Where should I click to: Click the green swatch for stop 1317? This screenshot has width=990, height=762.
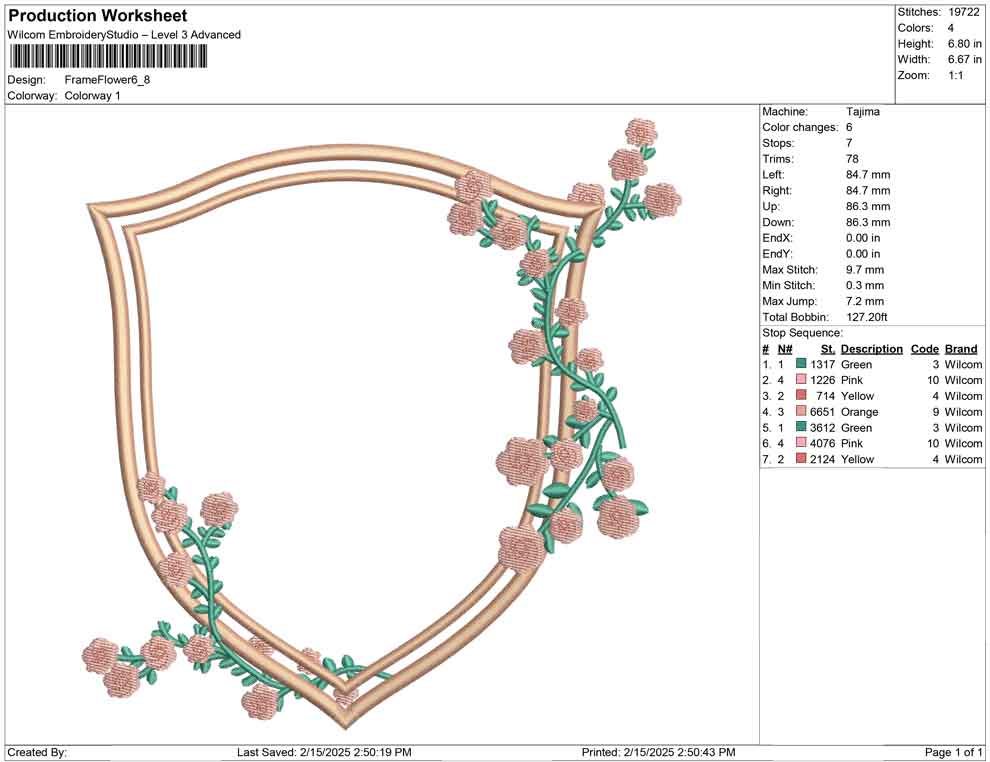pyautogui.click(x=801, y=364)
